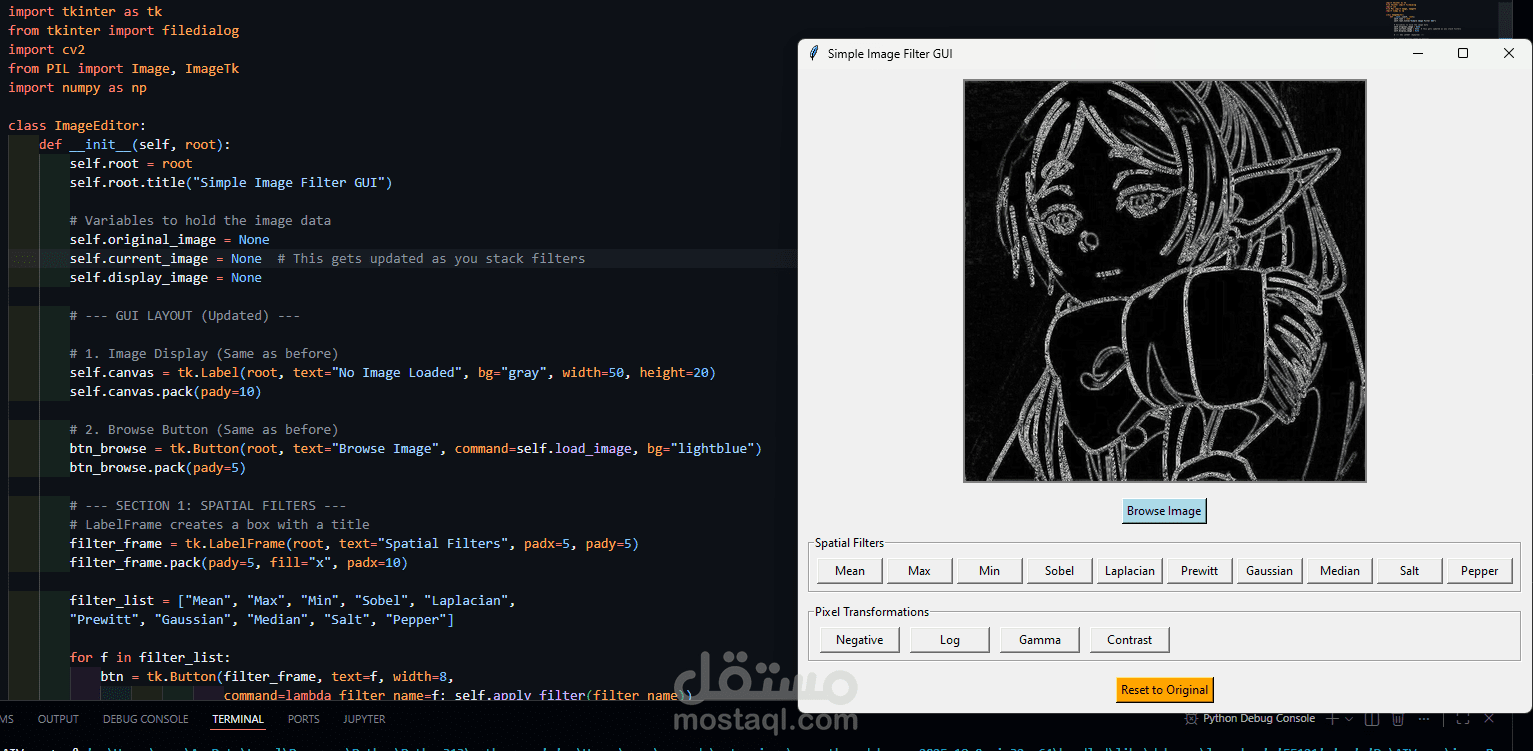The image size is (1533, 751).
Task: Select the TERMINAL panel tab
Action: tap(238, 719)
